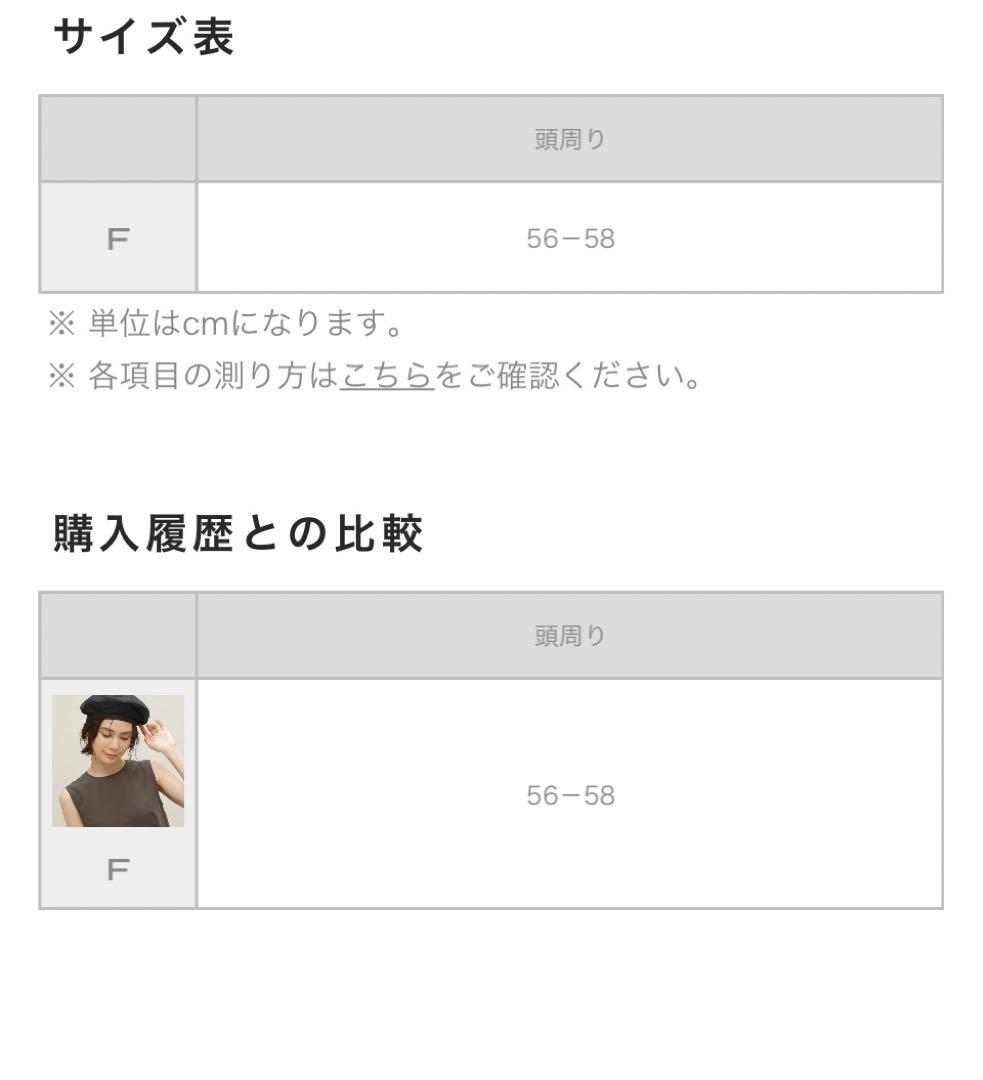Click the cm text in the unit note
983x1080 pixels.
206,324
